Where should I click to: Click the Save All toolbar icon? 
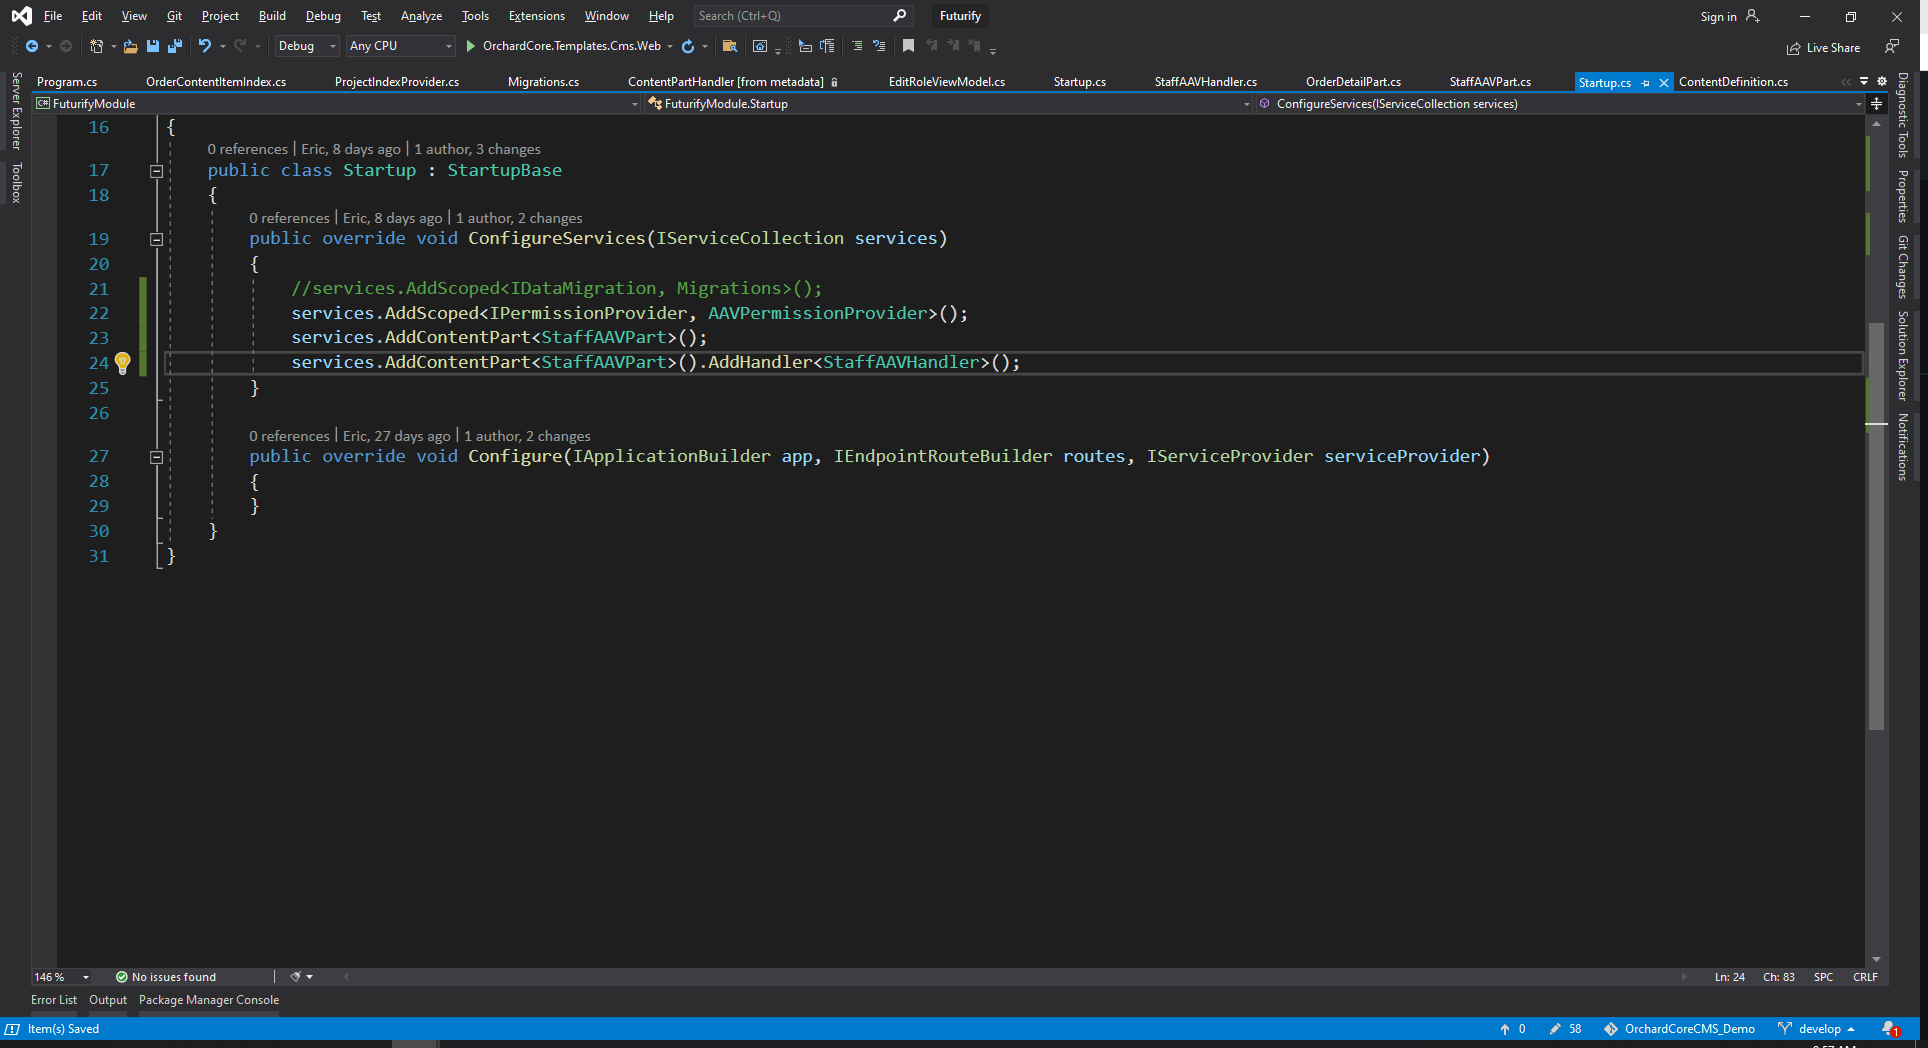[x=174, y=46]
